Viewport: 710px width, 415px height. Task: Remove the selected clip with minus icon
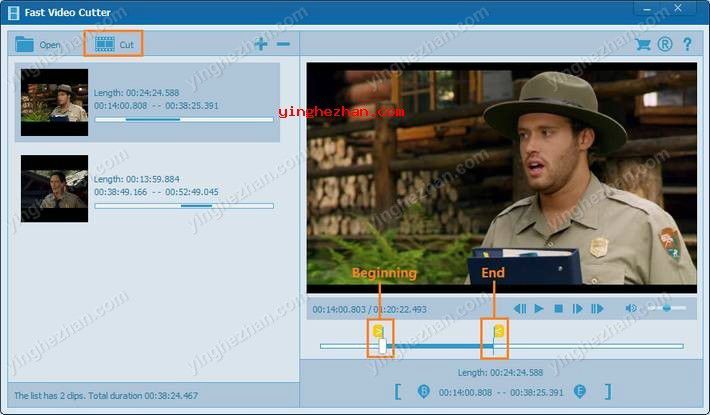point(283,44)
